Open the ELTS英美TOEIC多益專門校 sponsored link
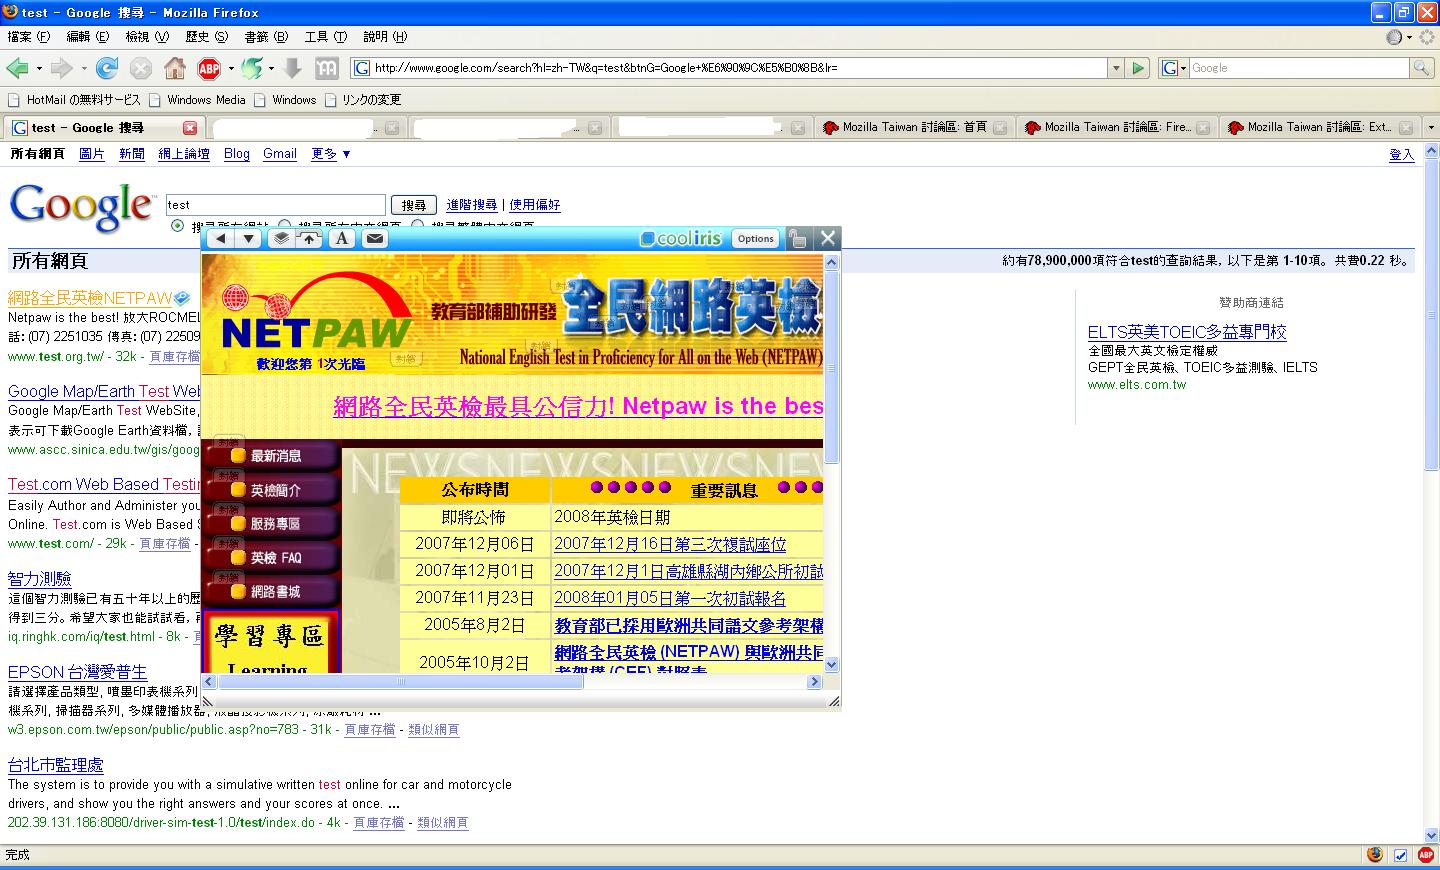This screenshot has width=1440, height=870. coord(1187,332)
